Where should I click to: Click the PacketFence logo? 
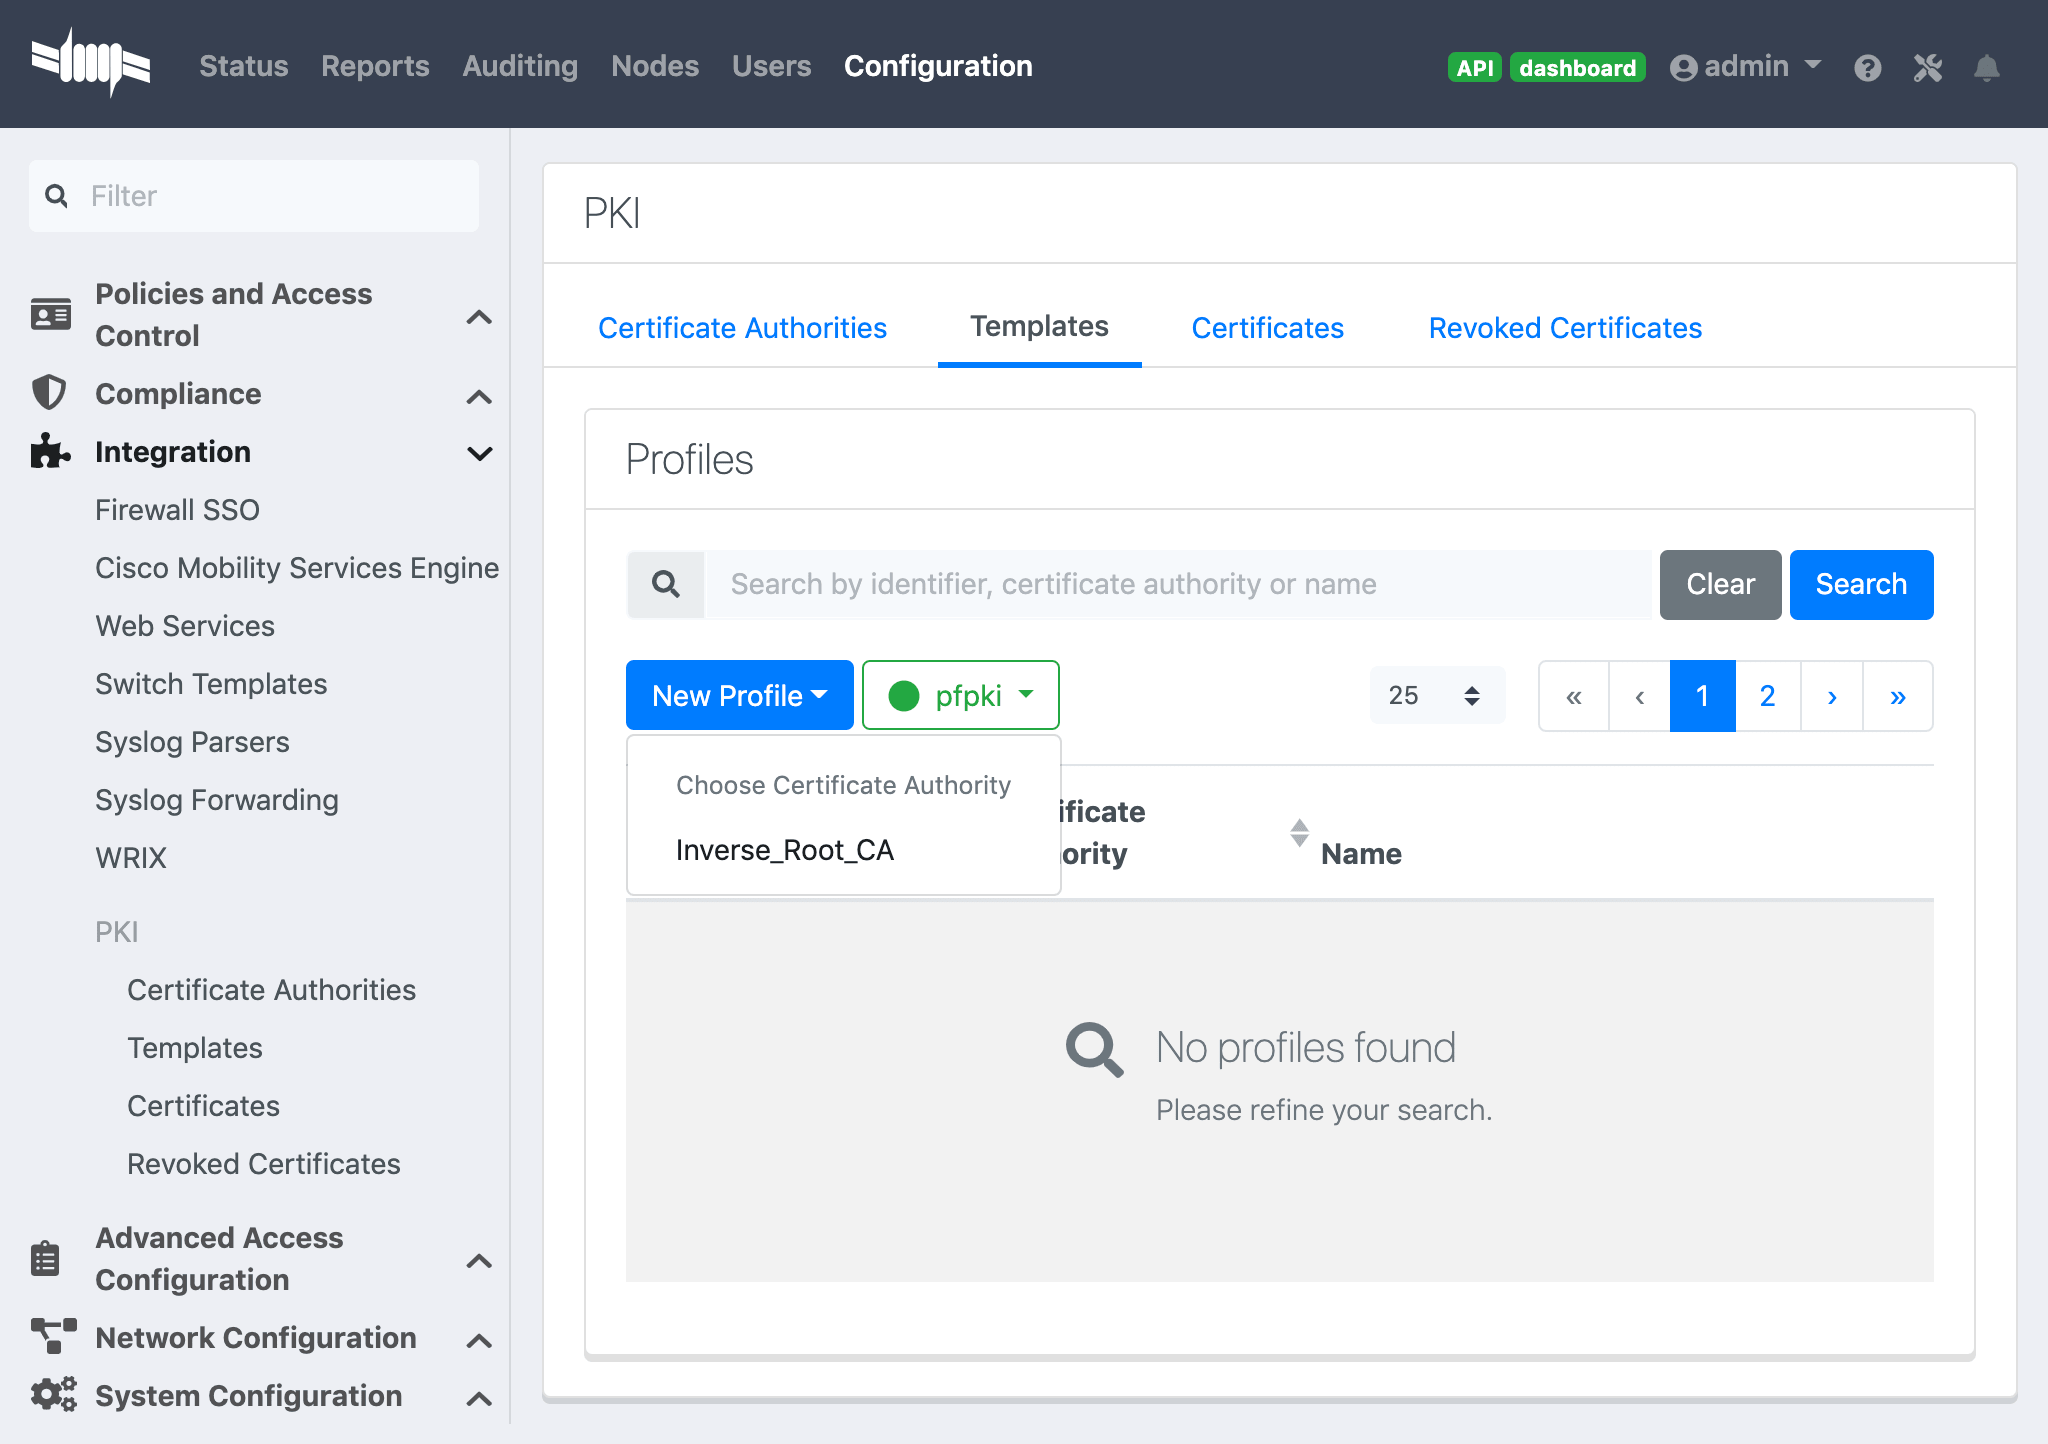[92, 63]
